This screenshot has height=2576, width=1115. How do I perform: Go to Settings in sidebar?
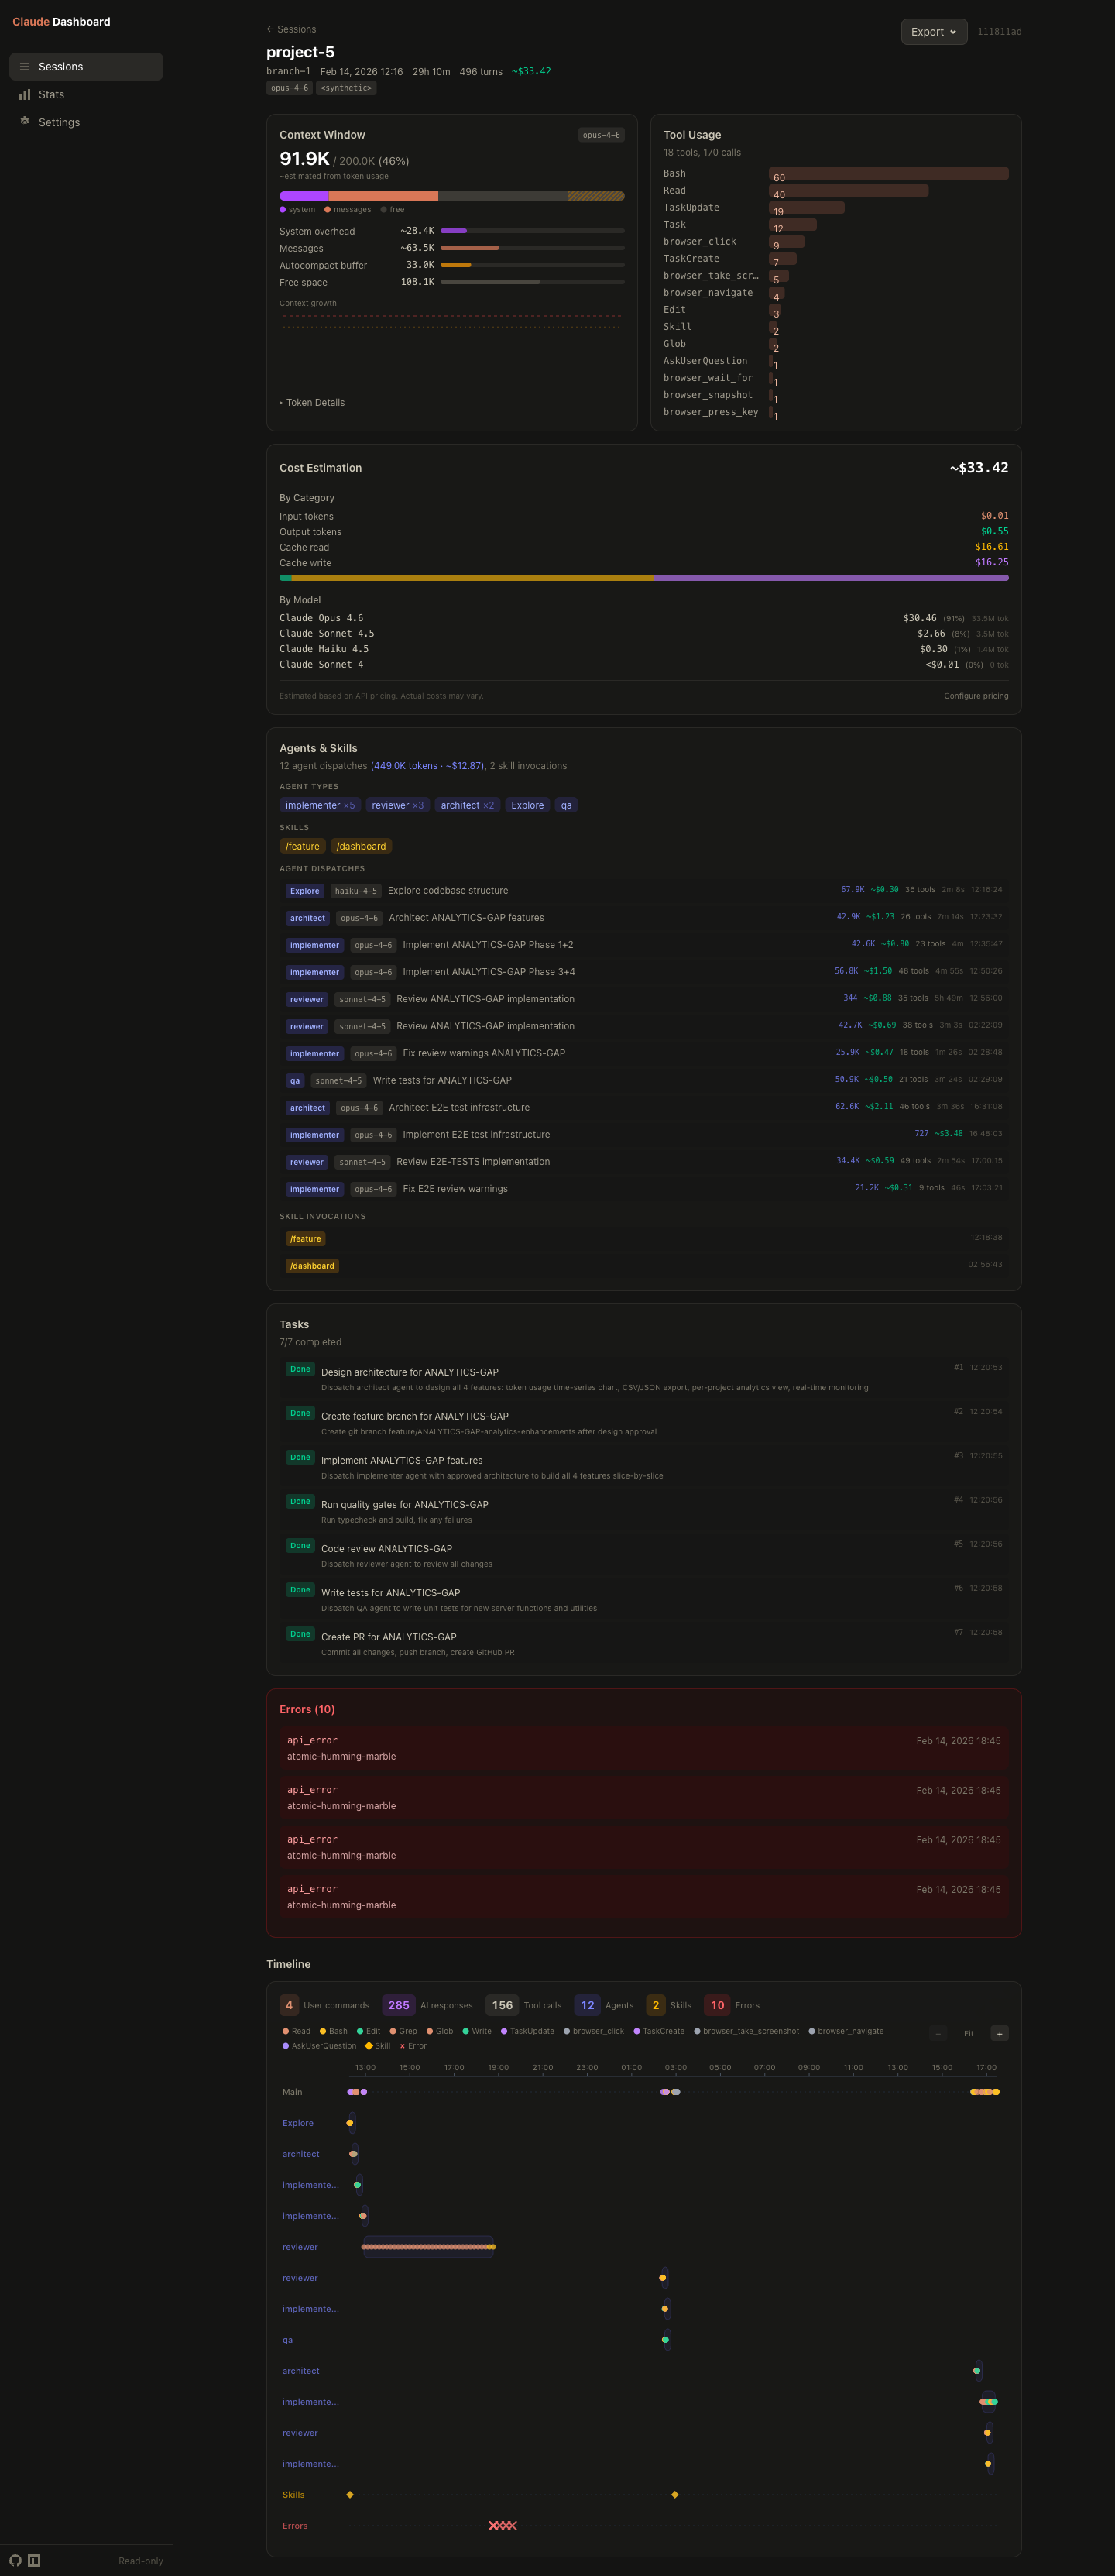[86, 122]
